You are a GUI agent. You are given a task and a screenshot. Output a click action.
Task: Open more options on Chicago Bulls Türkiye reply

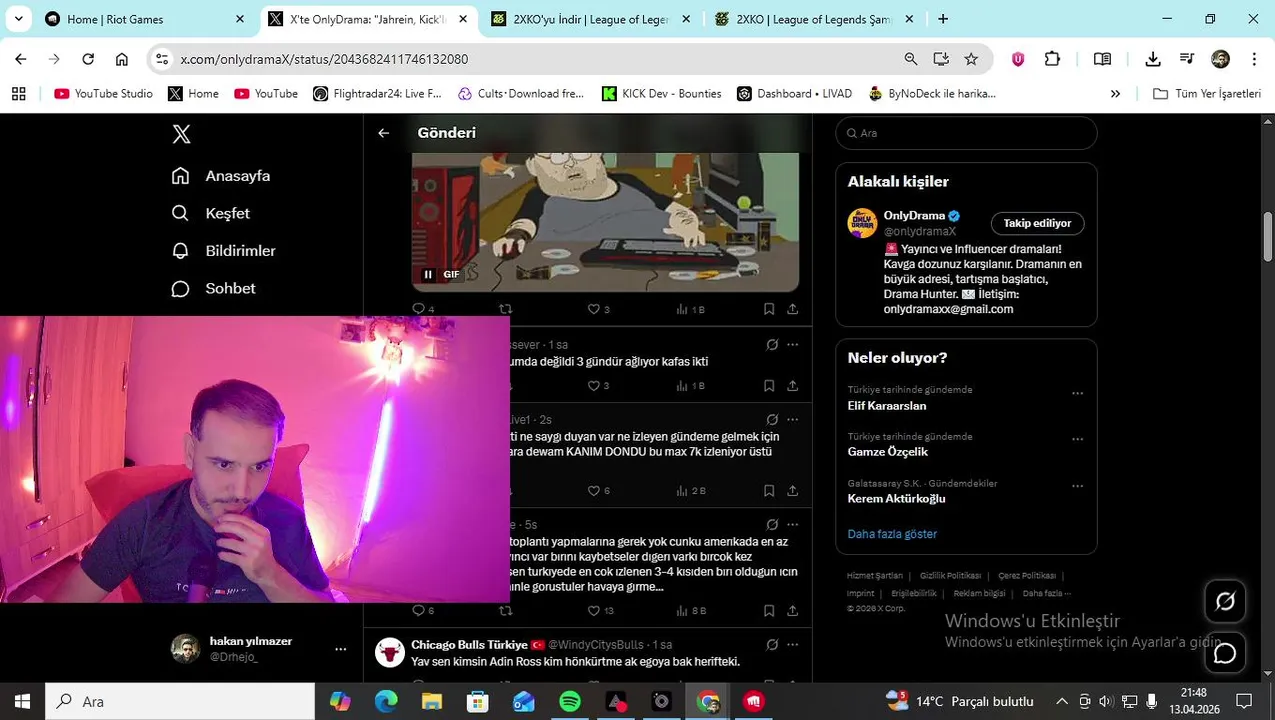(793, 645)
